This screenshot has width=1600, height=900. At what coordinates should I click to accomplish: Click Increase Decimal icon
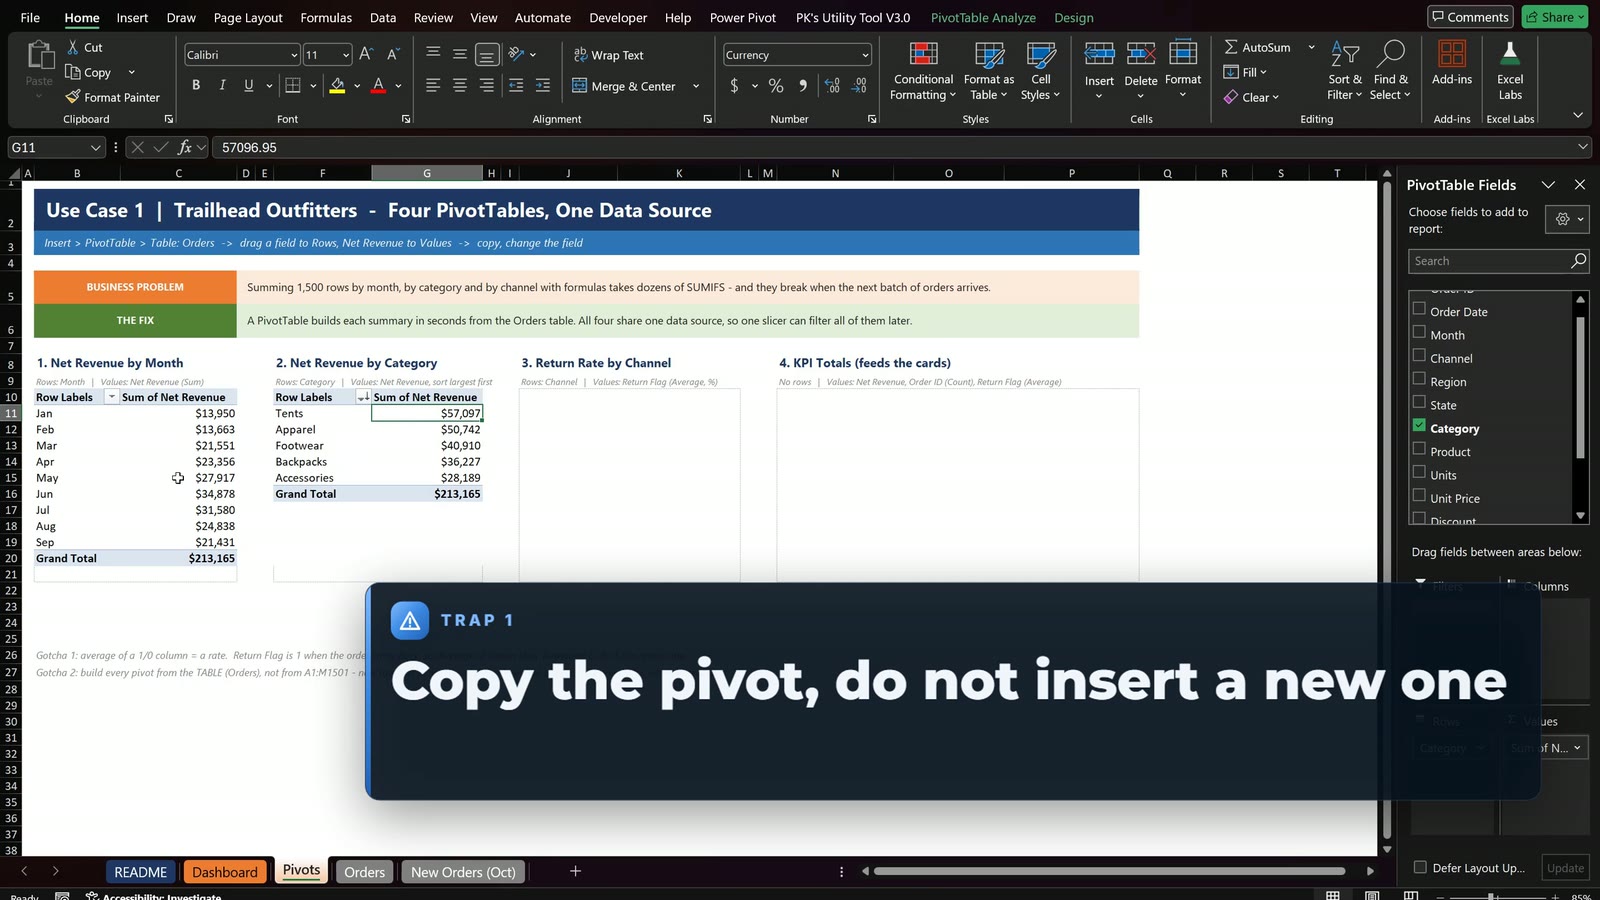coord(832,86)
